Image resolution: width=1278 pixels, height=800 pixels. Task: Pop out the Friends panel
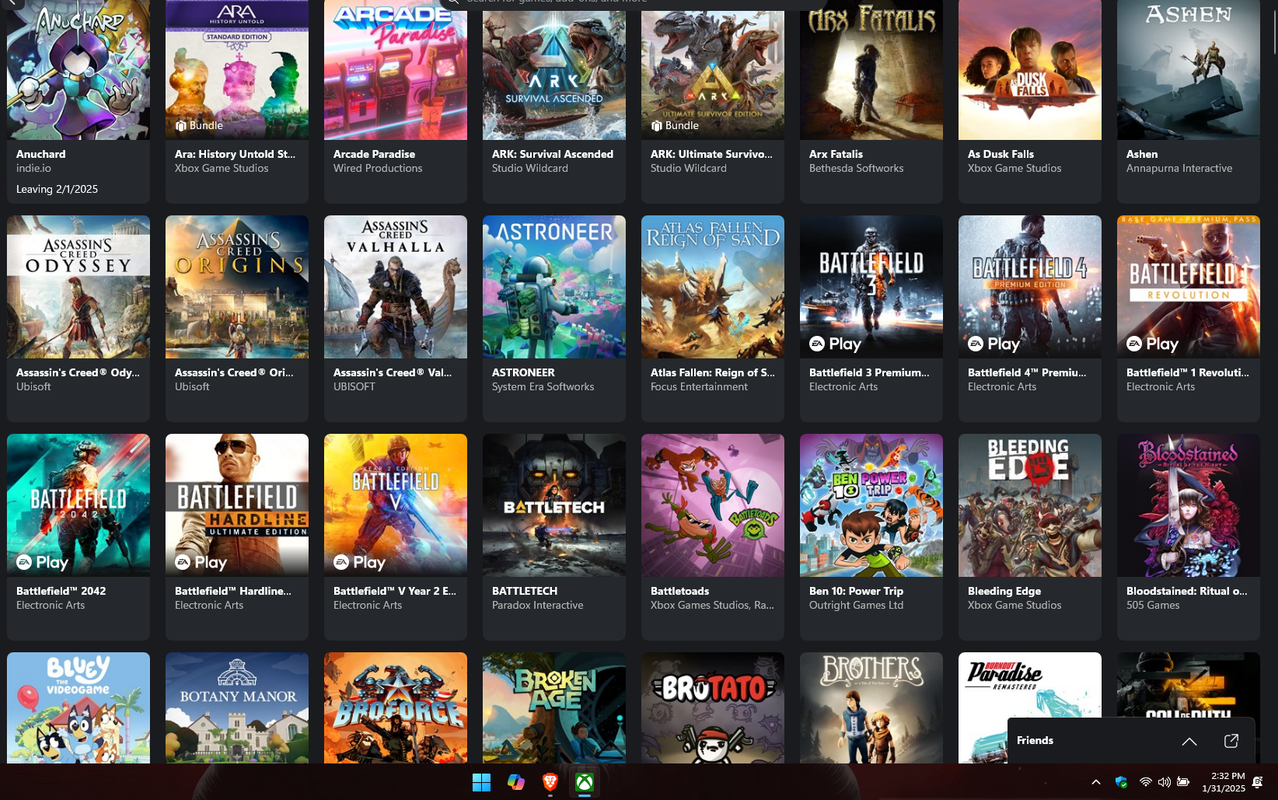coord(1231,741)
